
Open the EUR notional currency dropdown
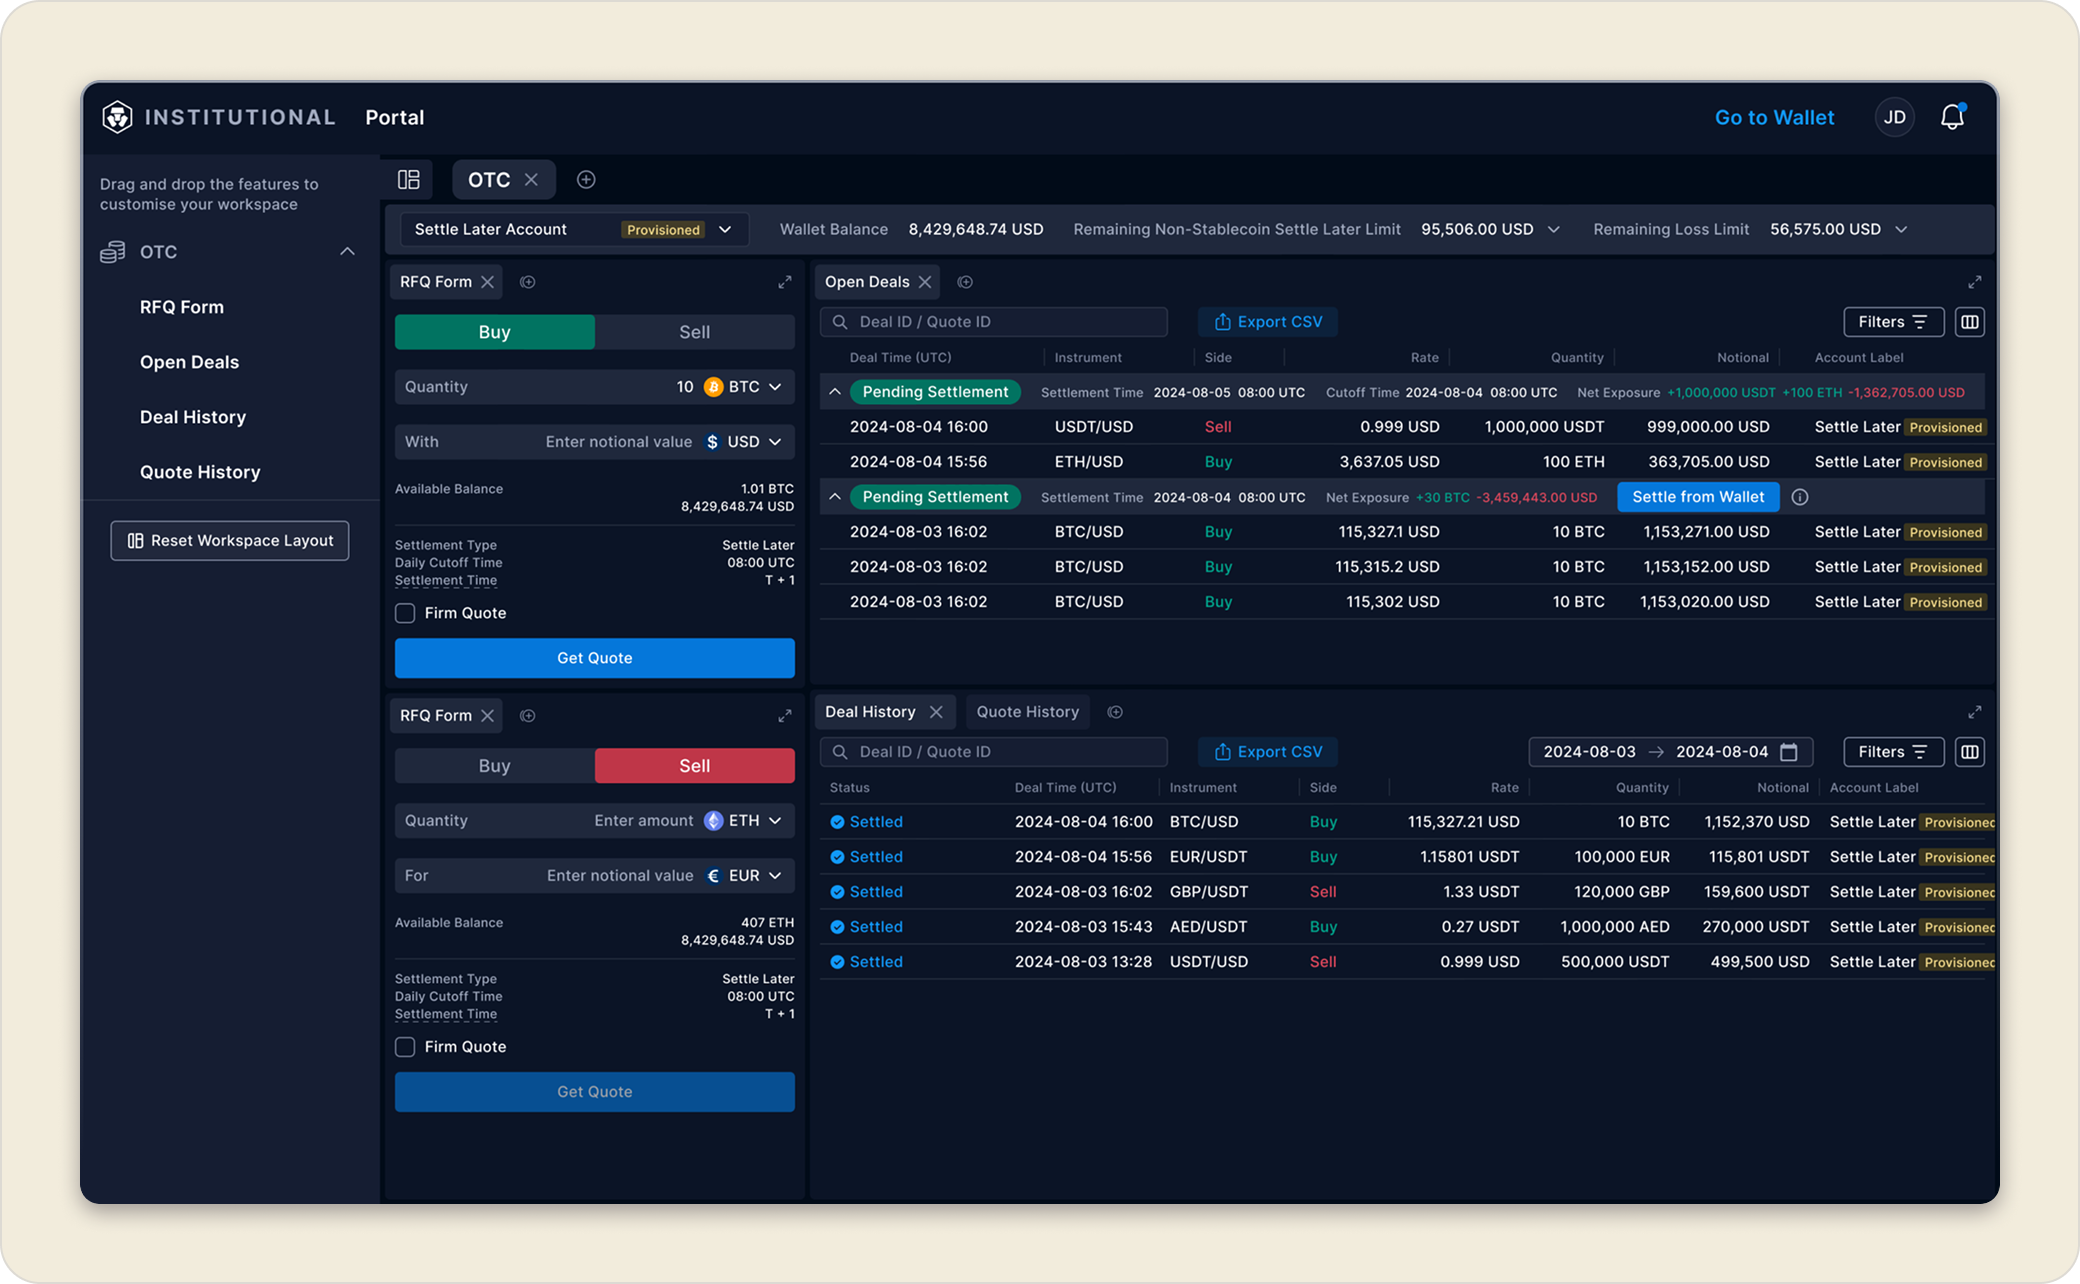point(743,876)
